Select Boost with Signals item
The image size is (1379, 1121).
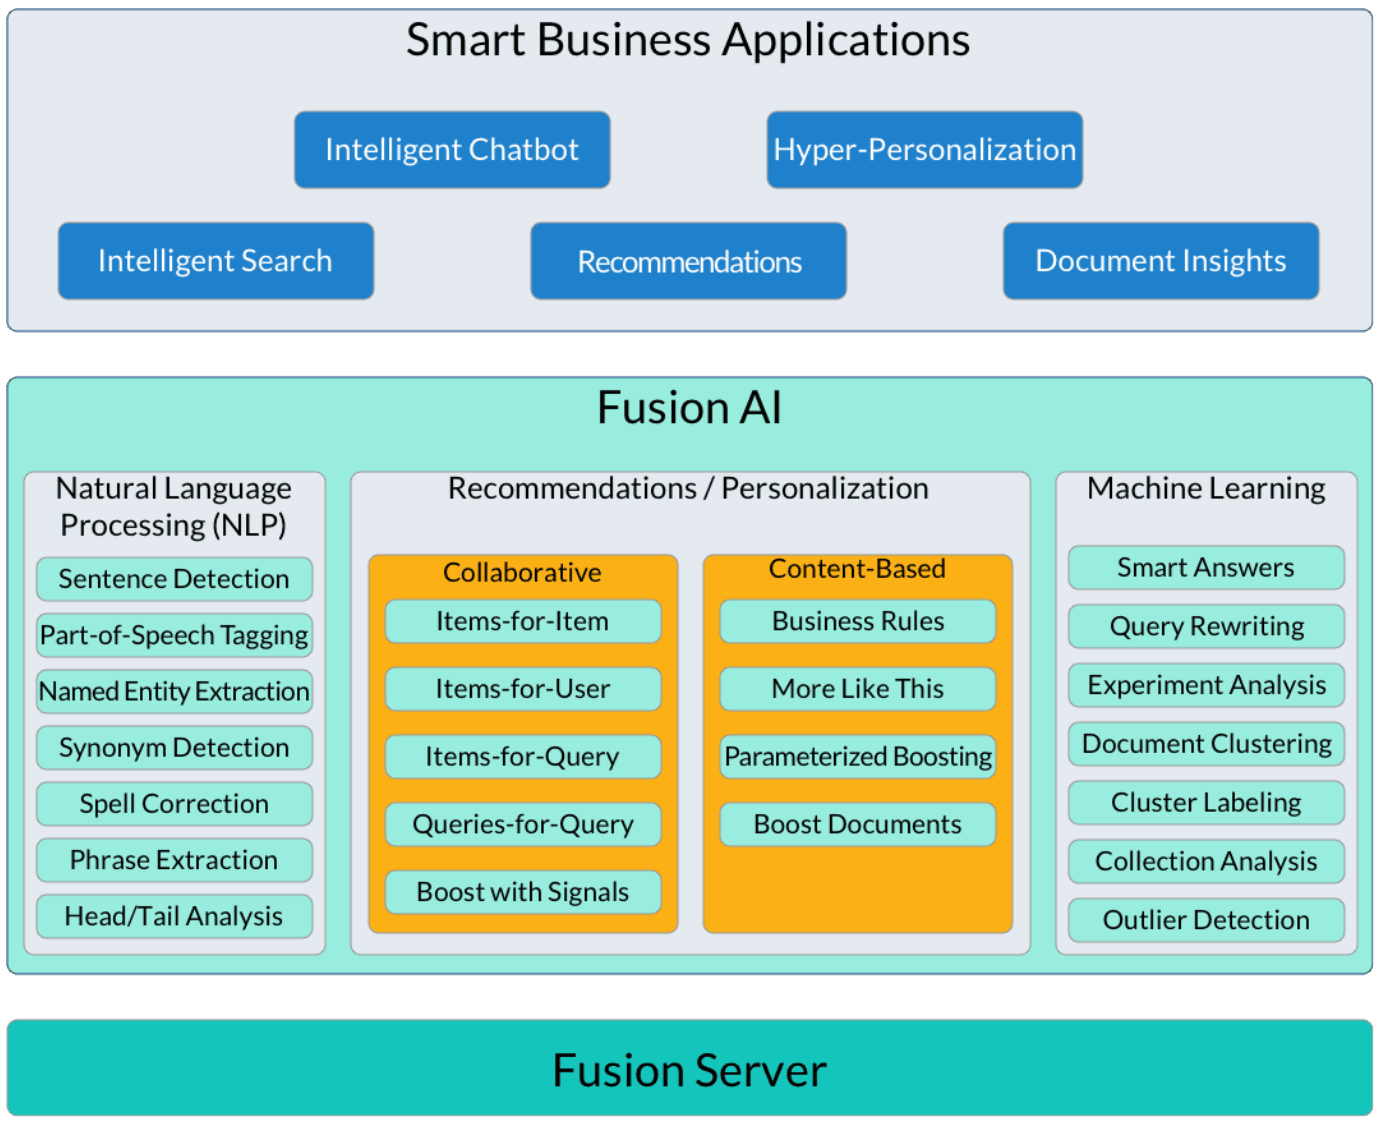(522, 892)
